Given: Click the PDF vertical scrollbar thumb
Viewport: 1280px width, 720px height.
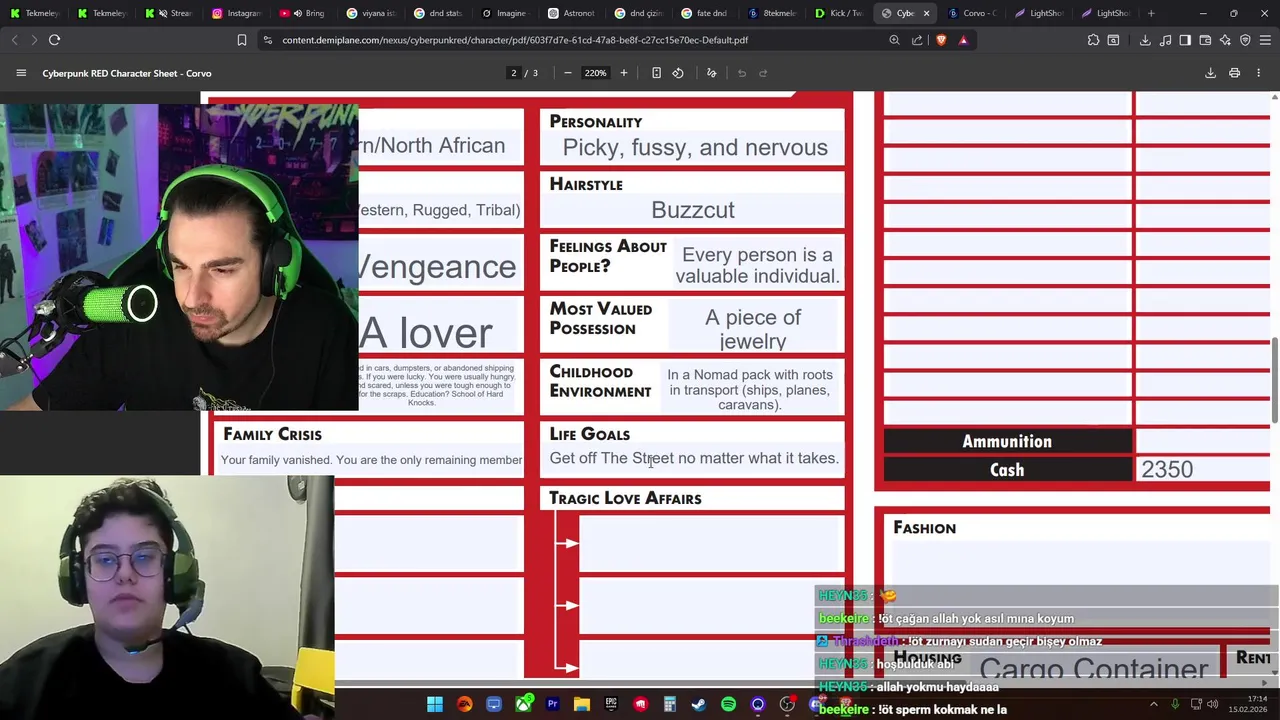Looking at the screenshot, I should [x=1275, y=380].
